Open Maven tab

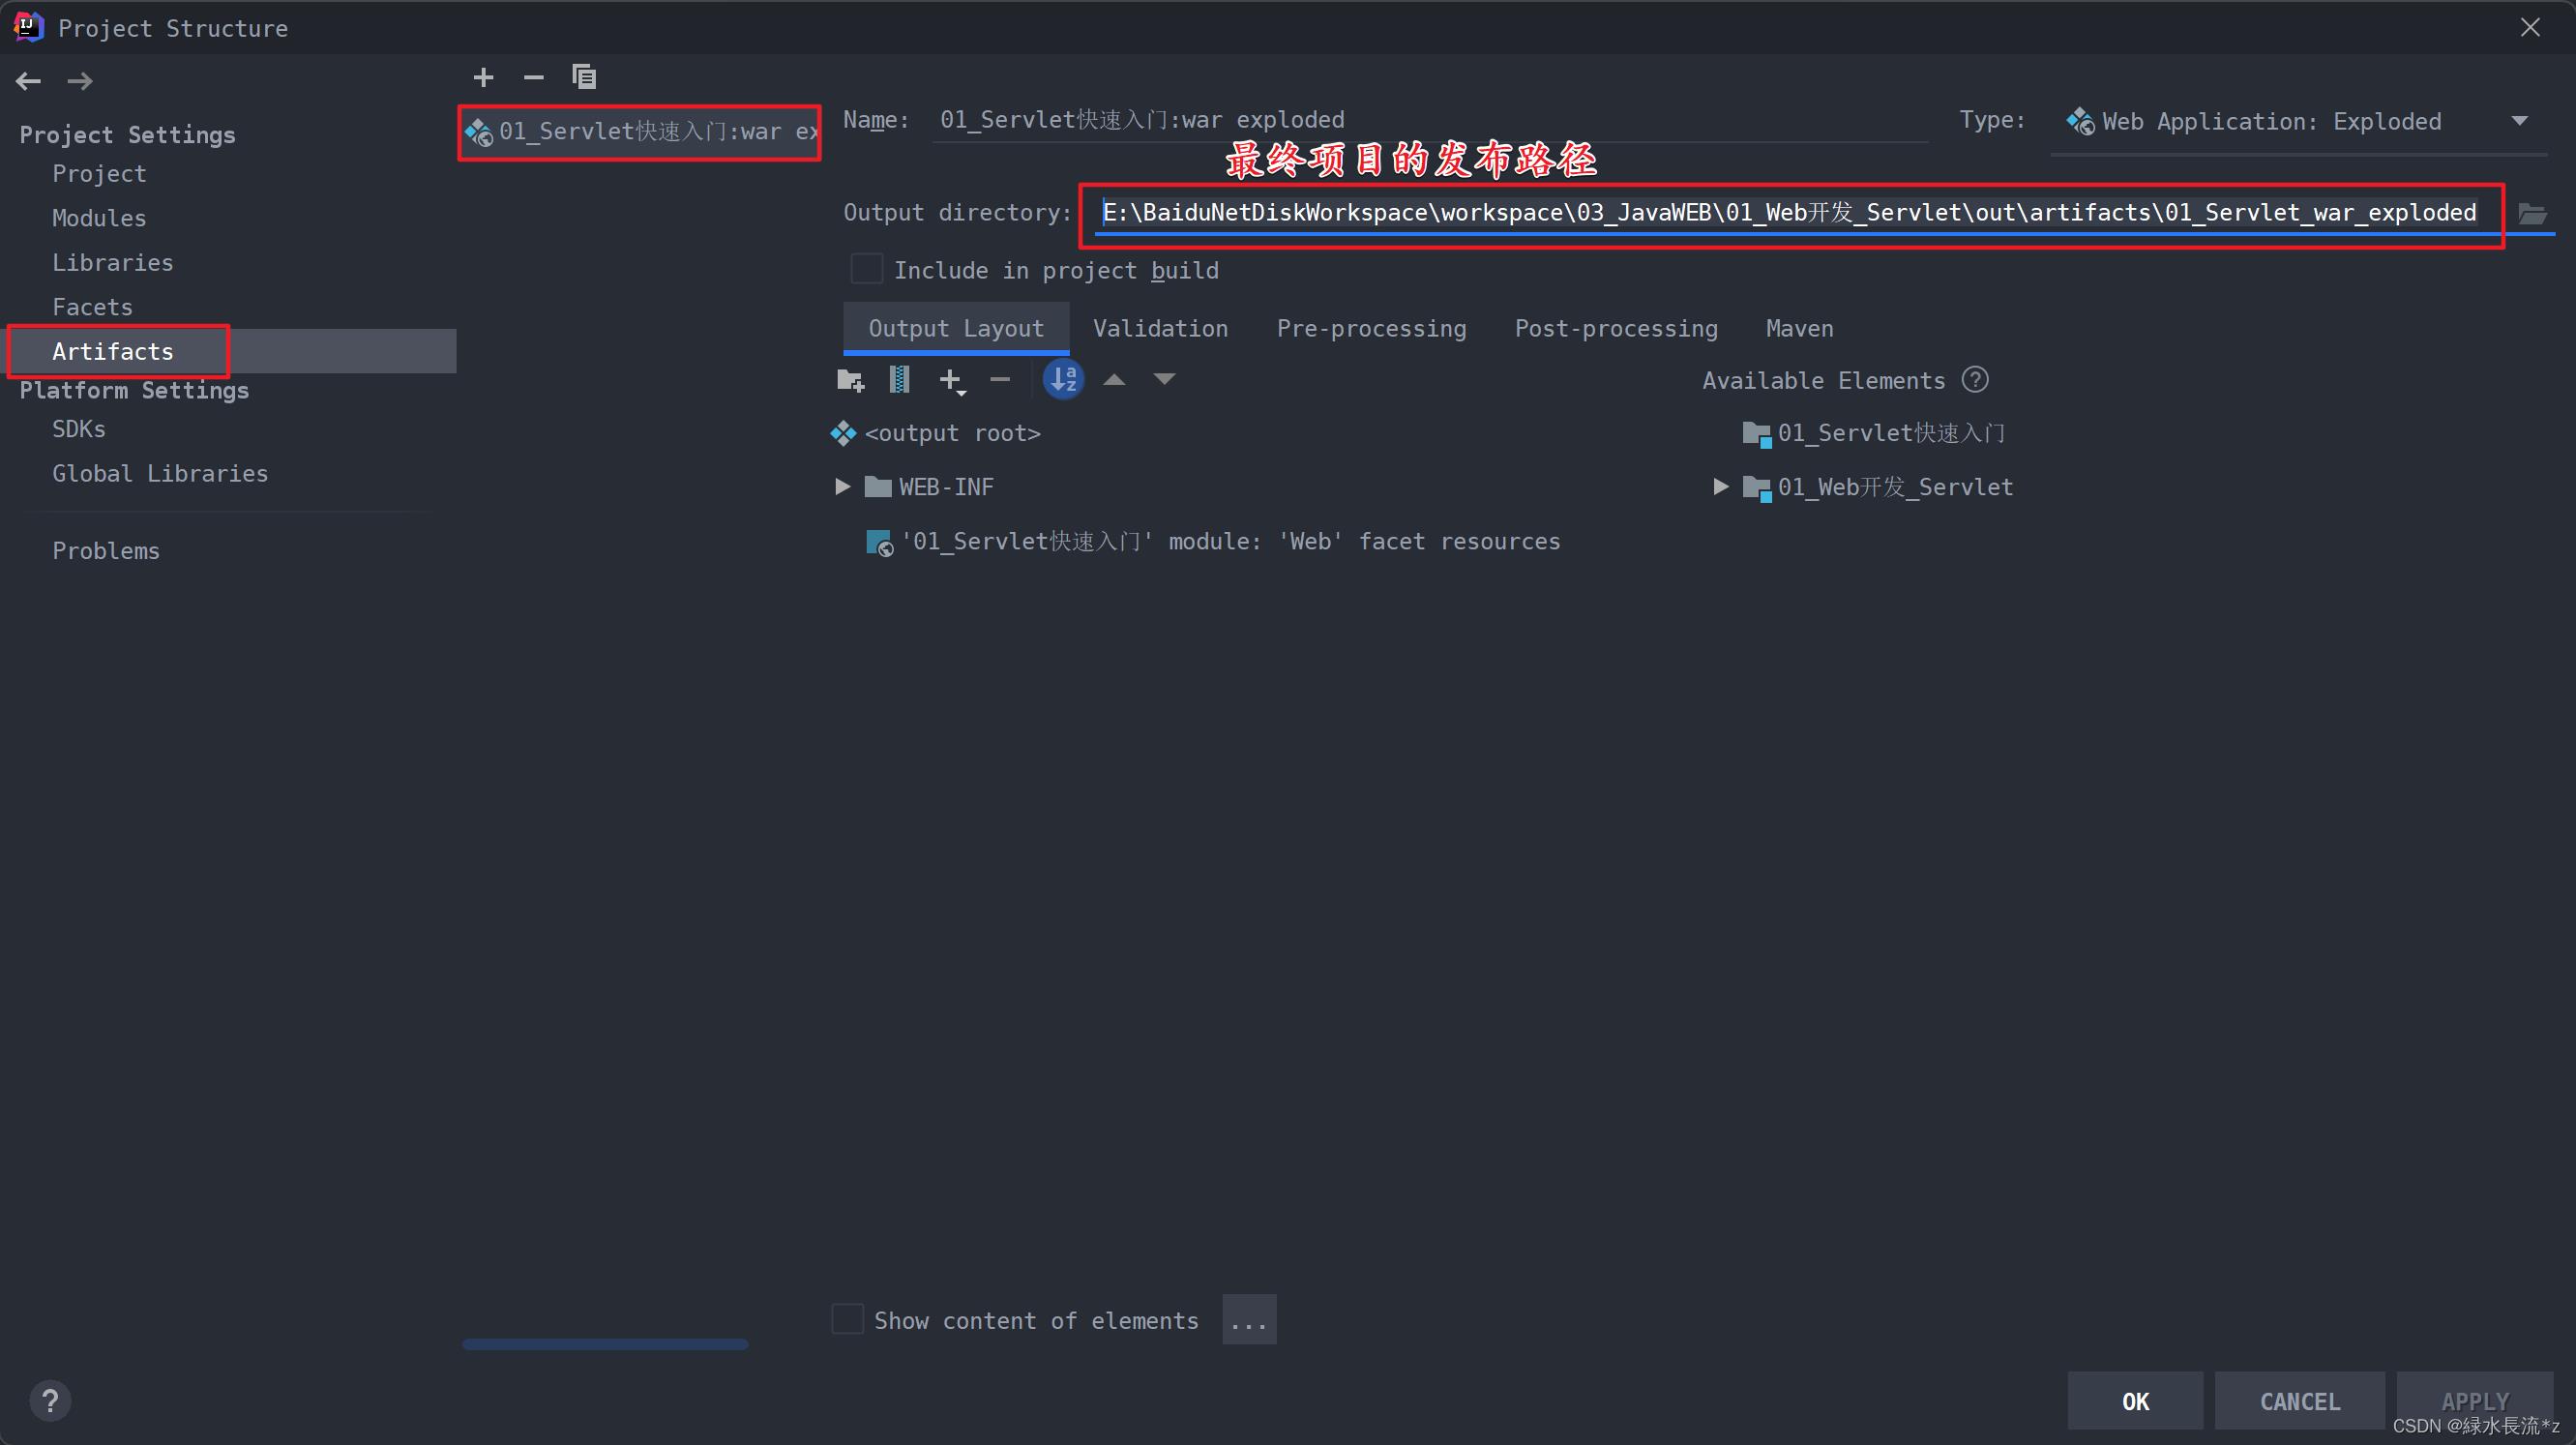1799,329
